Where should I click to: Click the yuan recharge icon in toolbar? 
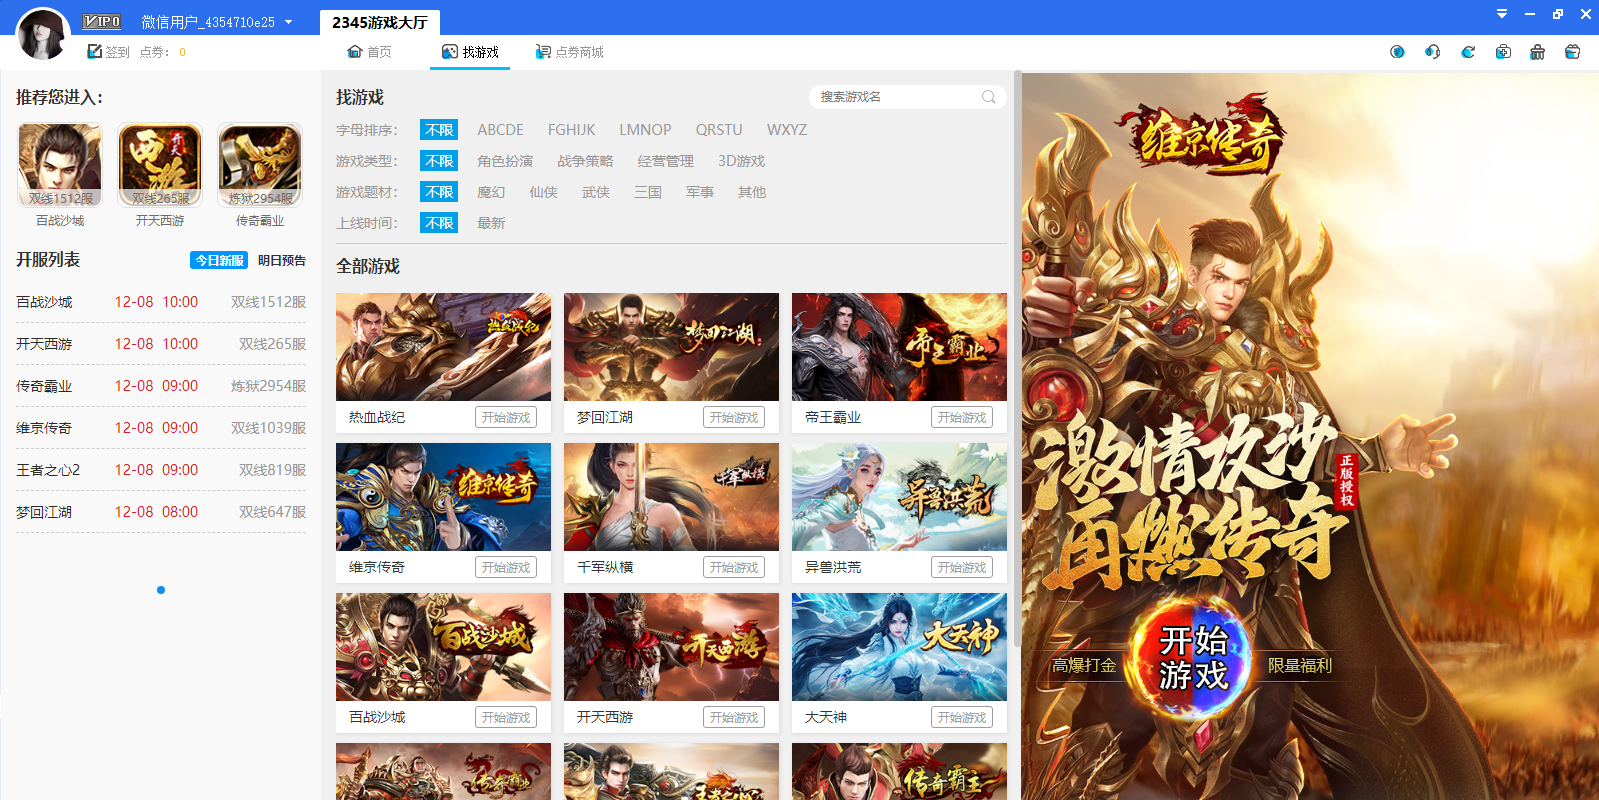tap(1397, 52)
